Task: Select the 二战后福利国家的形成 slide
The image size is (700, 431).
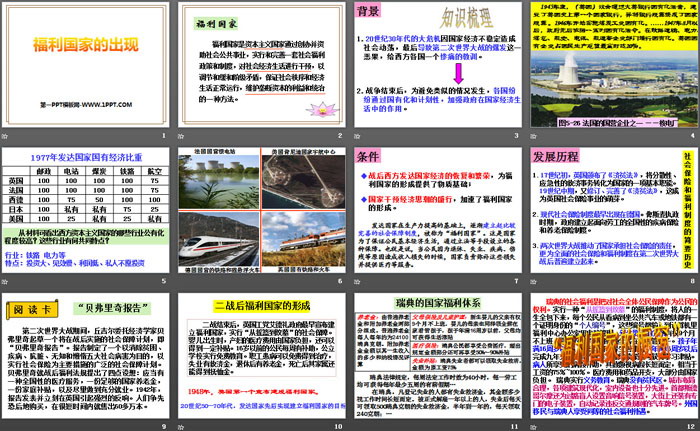Action: pyautogui.click(x=260, y=354)
